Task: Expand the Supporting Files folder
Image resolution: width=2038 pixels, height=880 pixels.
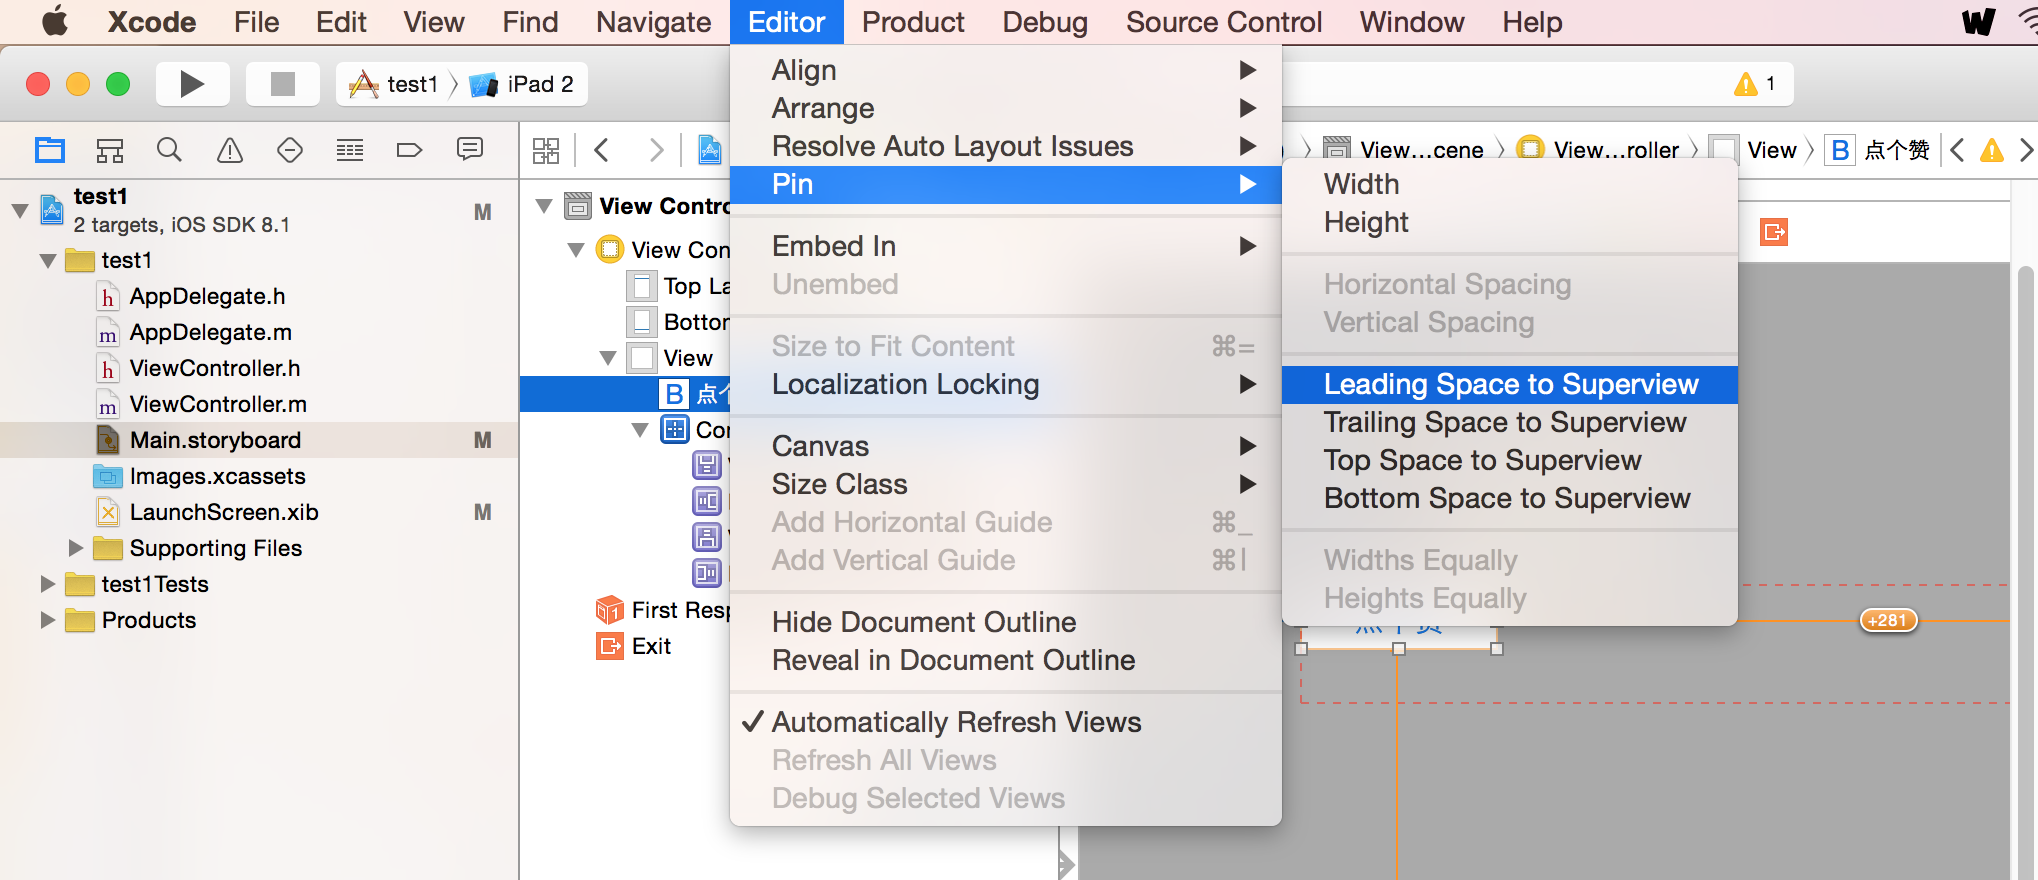Action: click(x=76, y=548)
